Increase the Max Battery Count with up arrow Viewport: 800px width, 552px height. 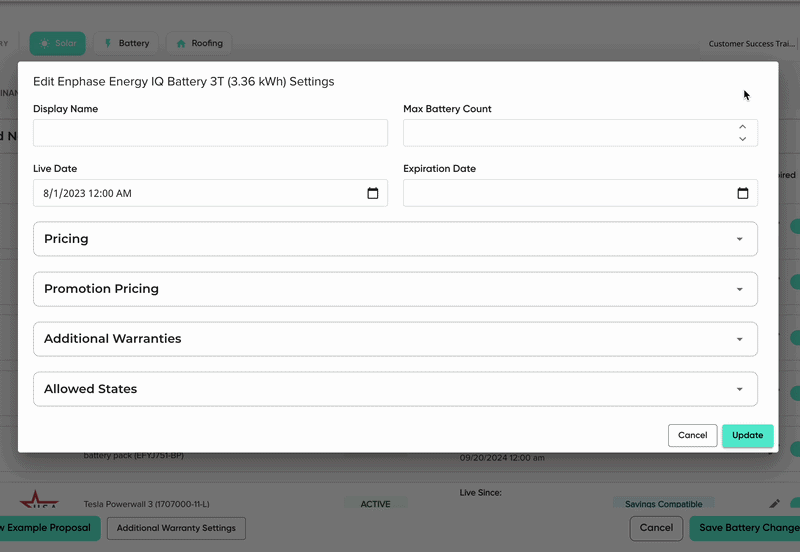click(x=743, y=127)
